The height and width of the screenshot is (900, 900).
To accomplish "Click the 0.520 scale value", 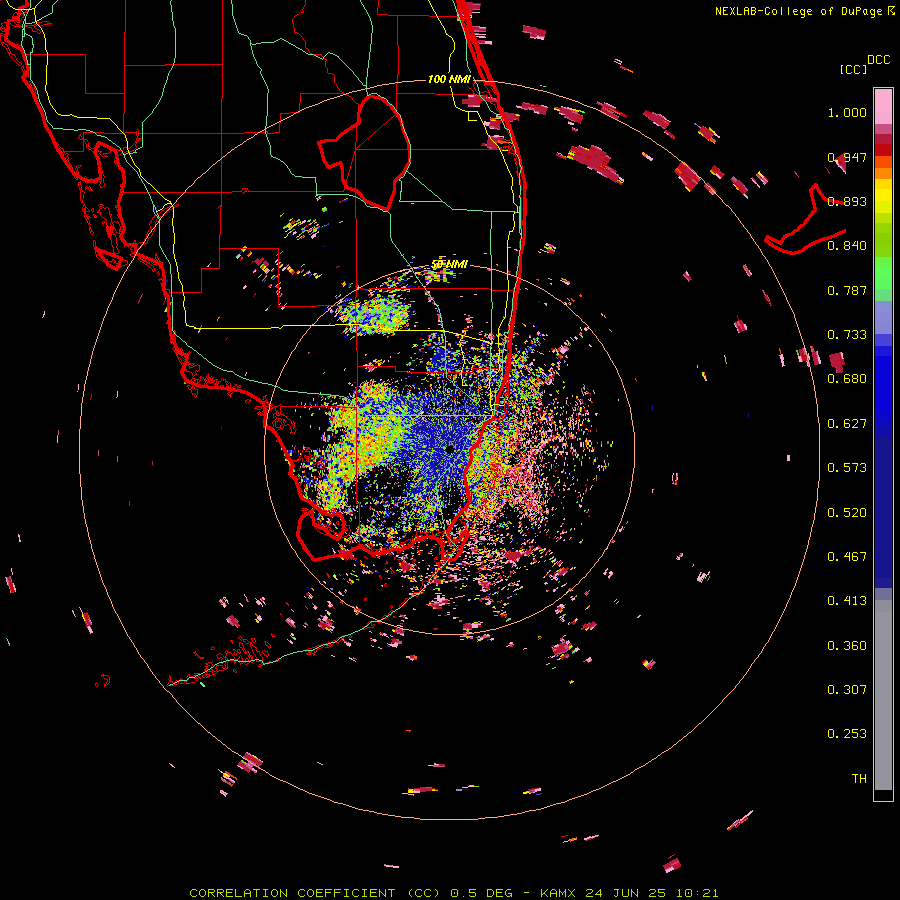I will [847, 513].
